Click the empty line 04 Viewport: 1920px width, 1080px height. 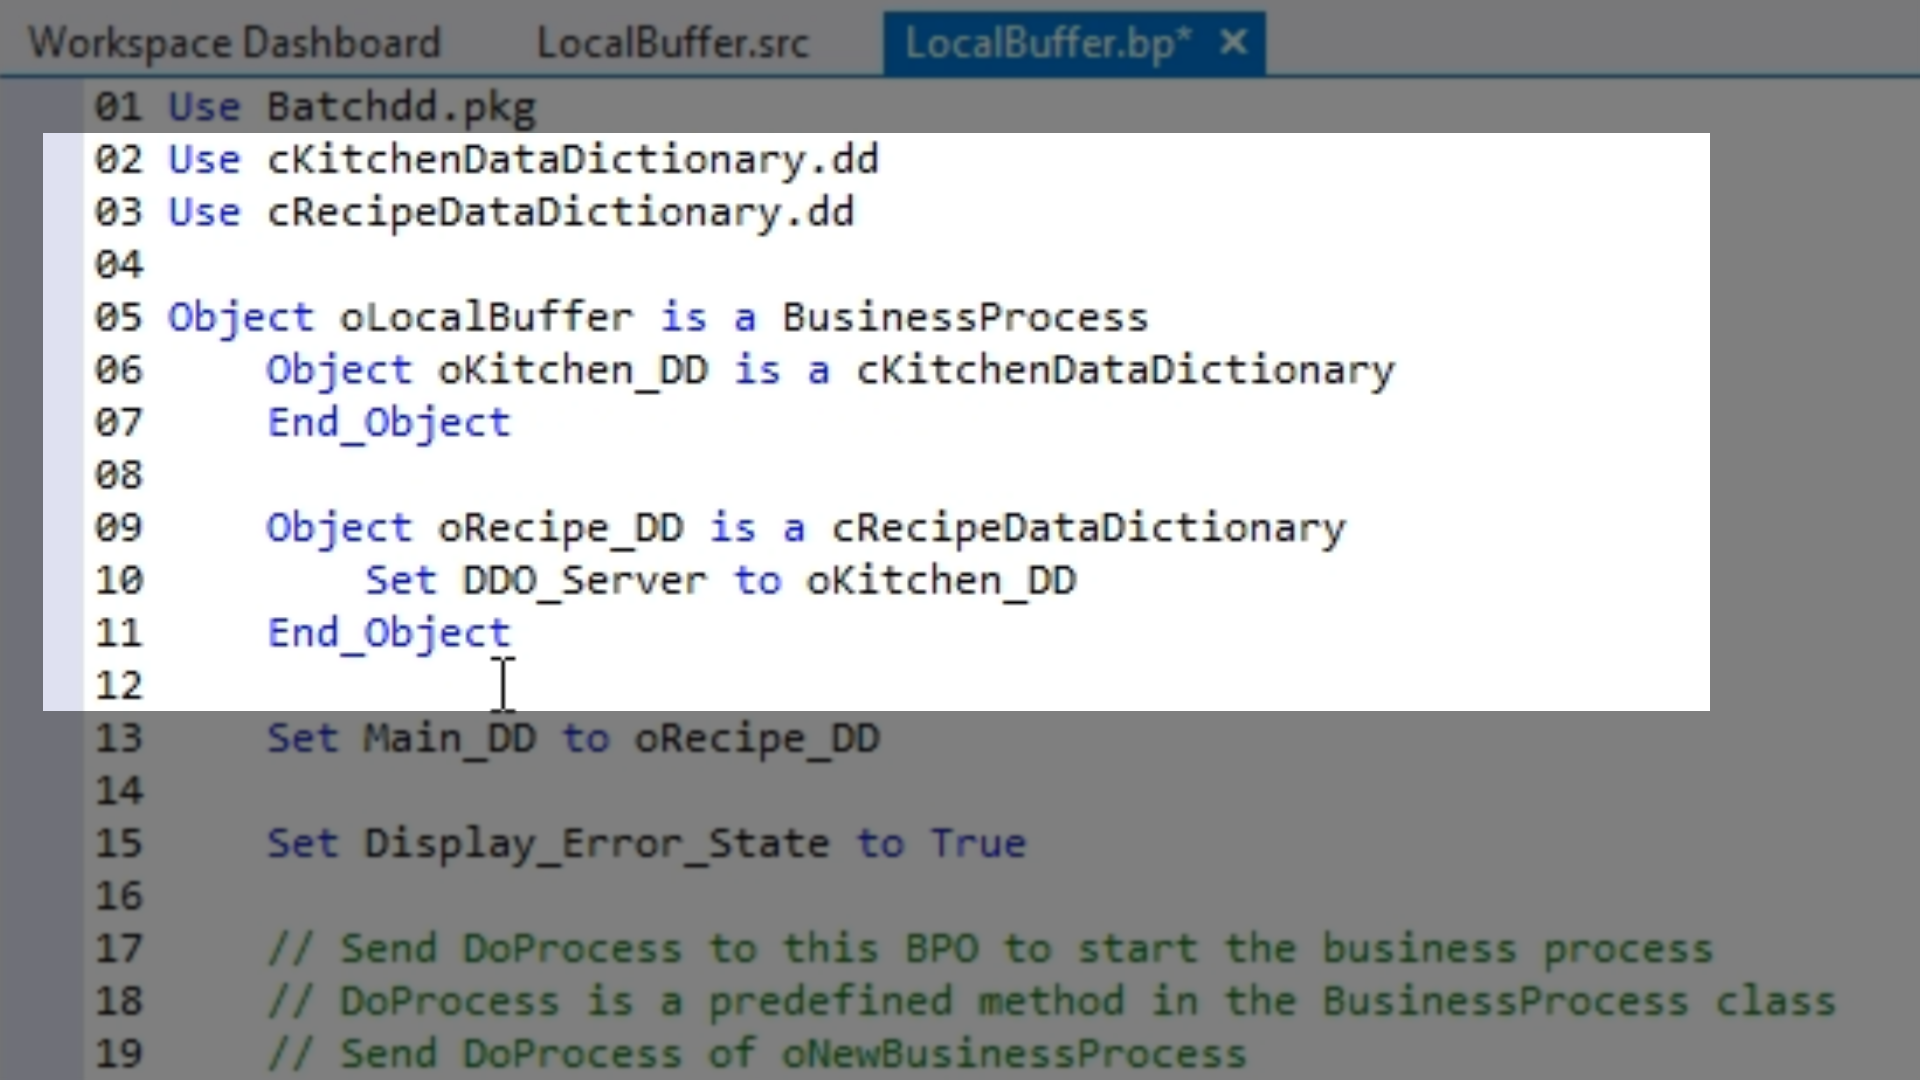(x=600, y=266)
